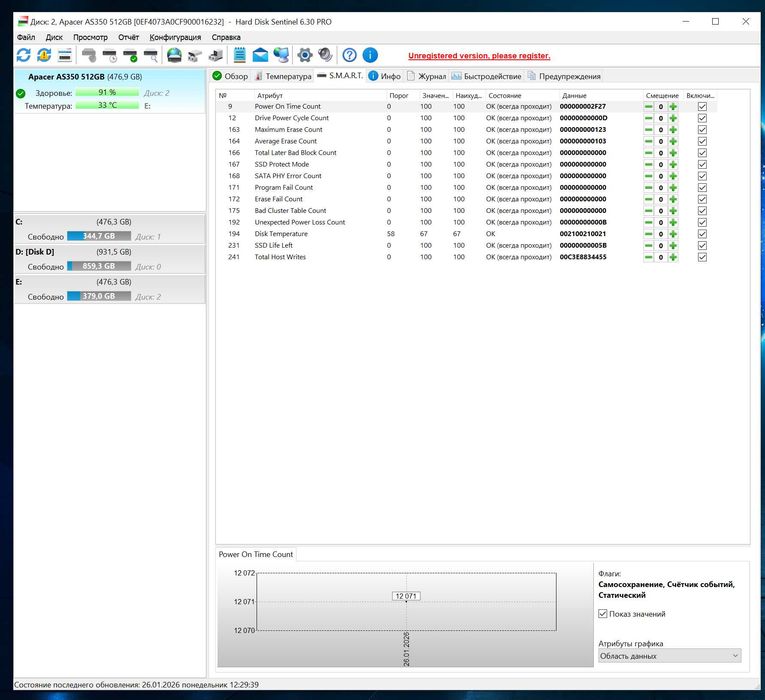This screenshot has height=700, width=765.
Task: Open settings with the gear icon
Action: click(305, 55)
